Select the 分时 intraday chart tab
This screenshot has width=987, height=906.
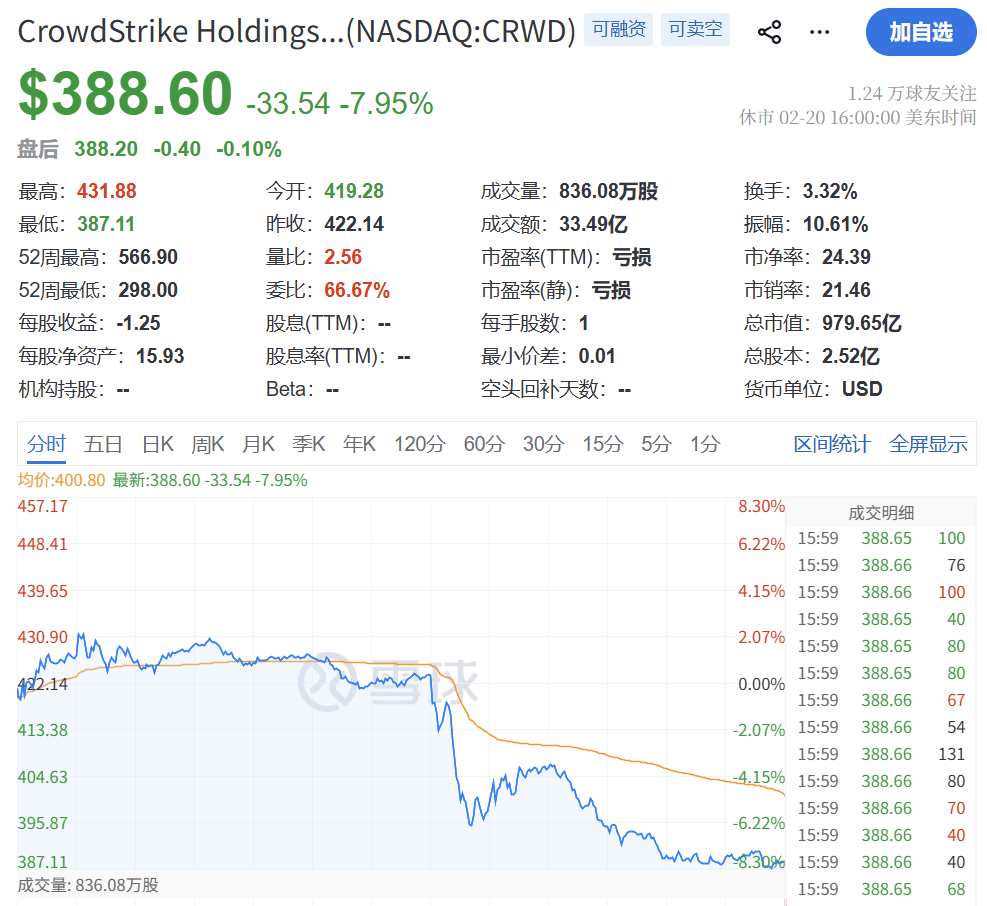tap(47, 444)
